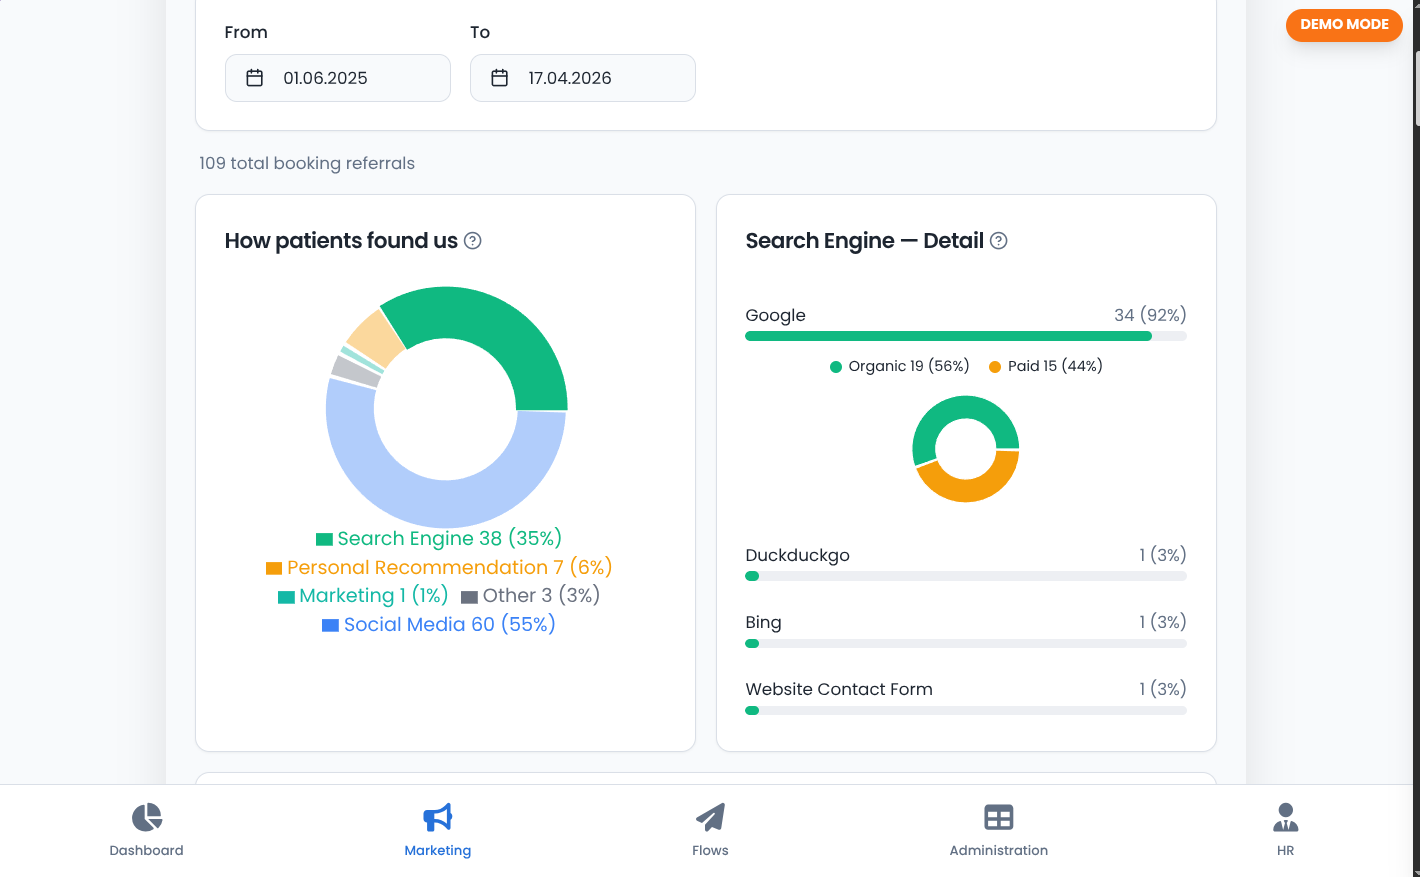
Task: Open the Flows paper plane icon
Action: tap(710, 817)
